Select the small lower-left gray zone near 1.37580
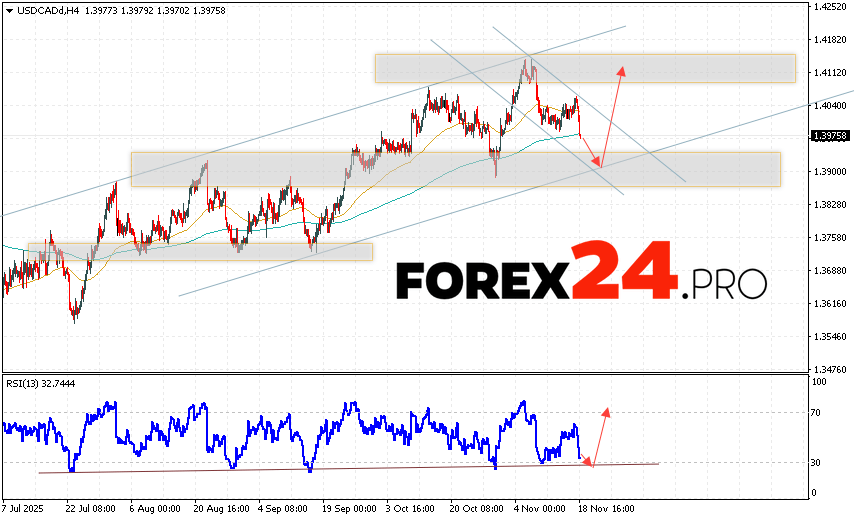This screenshot has height=520, width=854. click(x=200, y=251)
